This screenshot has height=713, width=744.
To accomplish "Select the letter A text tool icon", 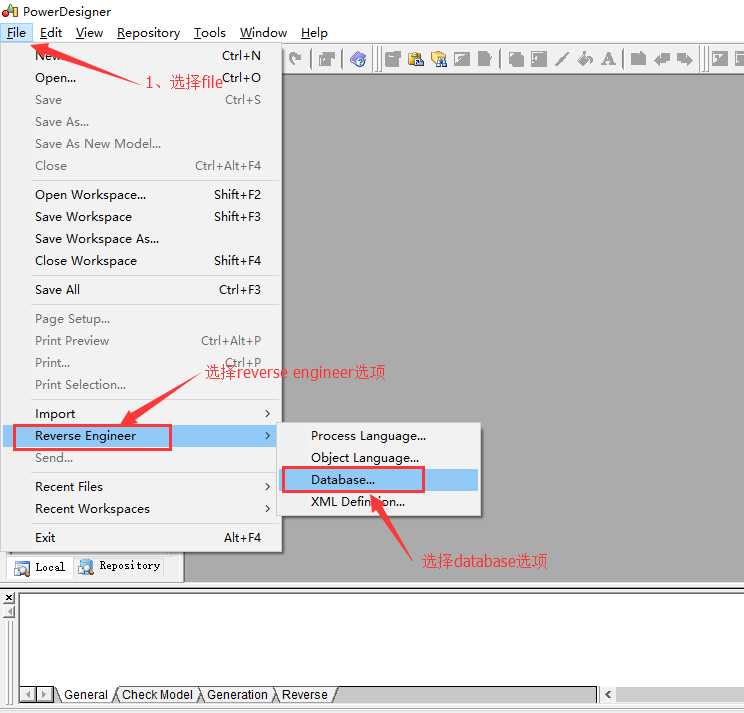I will [608, 59].
